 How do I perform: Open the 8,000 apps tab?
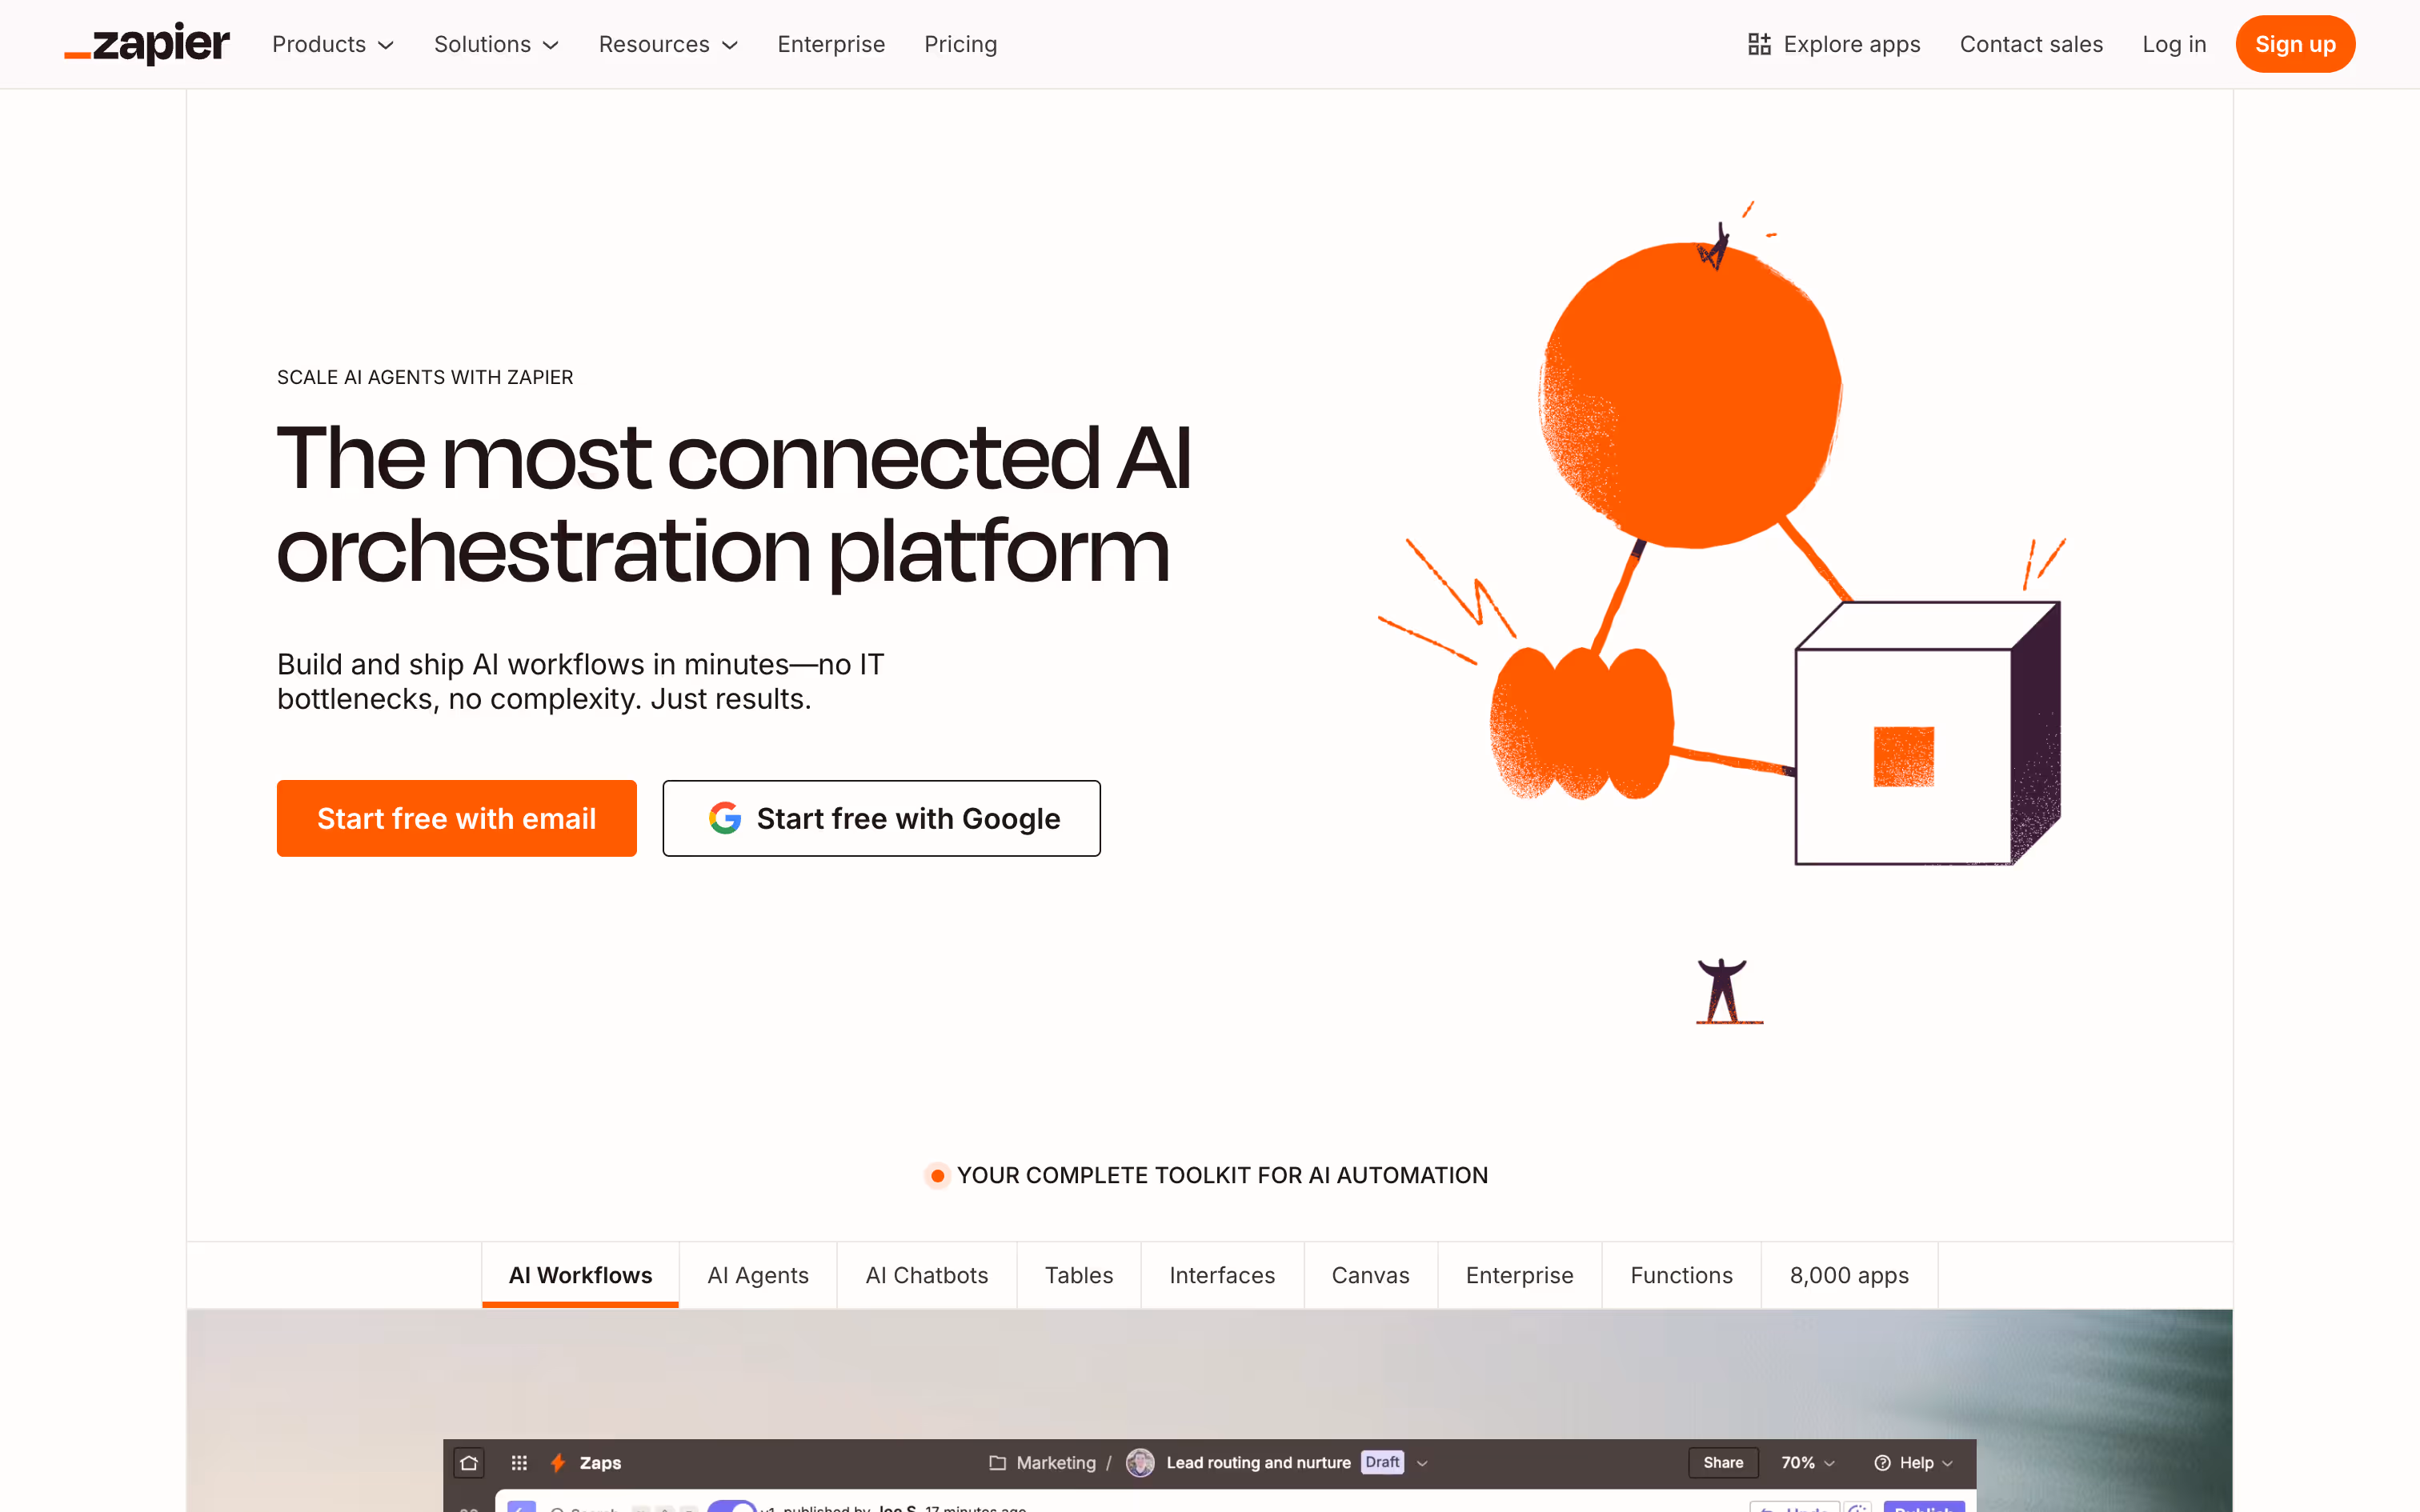(1849, 1275)
